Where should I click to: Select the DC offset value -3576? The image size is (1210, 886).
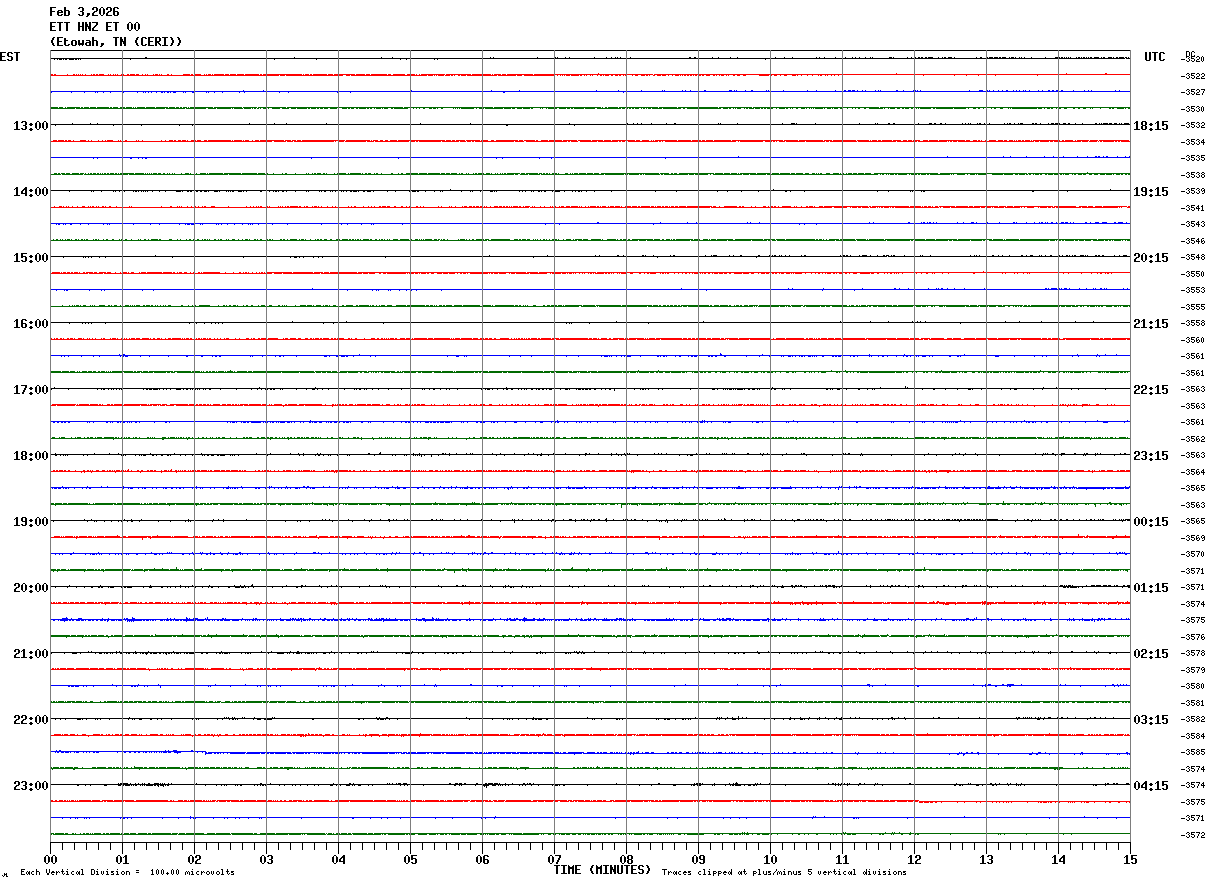tap(1193, 637)
